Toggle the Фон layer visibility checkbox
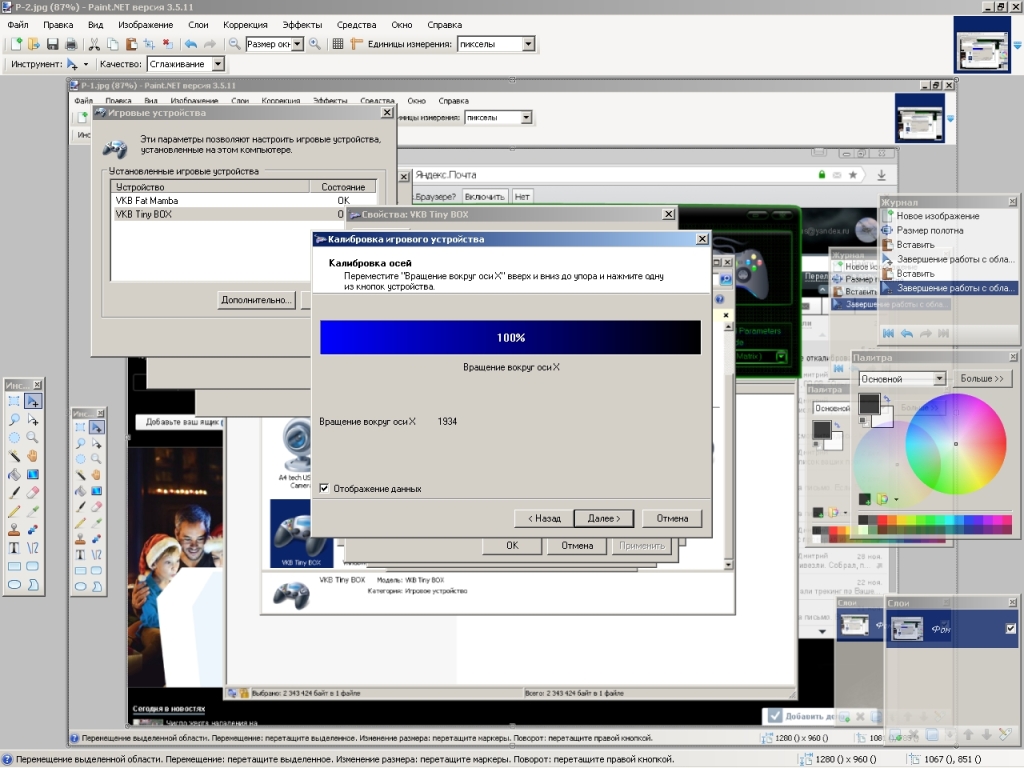 click(x=1010, y=628)
